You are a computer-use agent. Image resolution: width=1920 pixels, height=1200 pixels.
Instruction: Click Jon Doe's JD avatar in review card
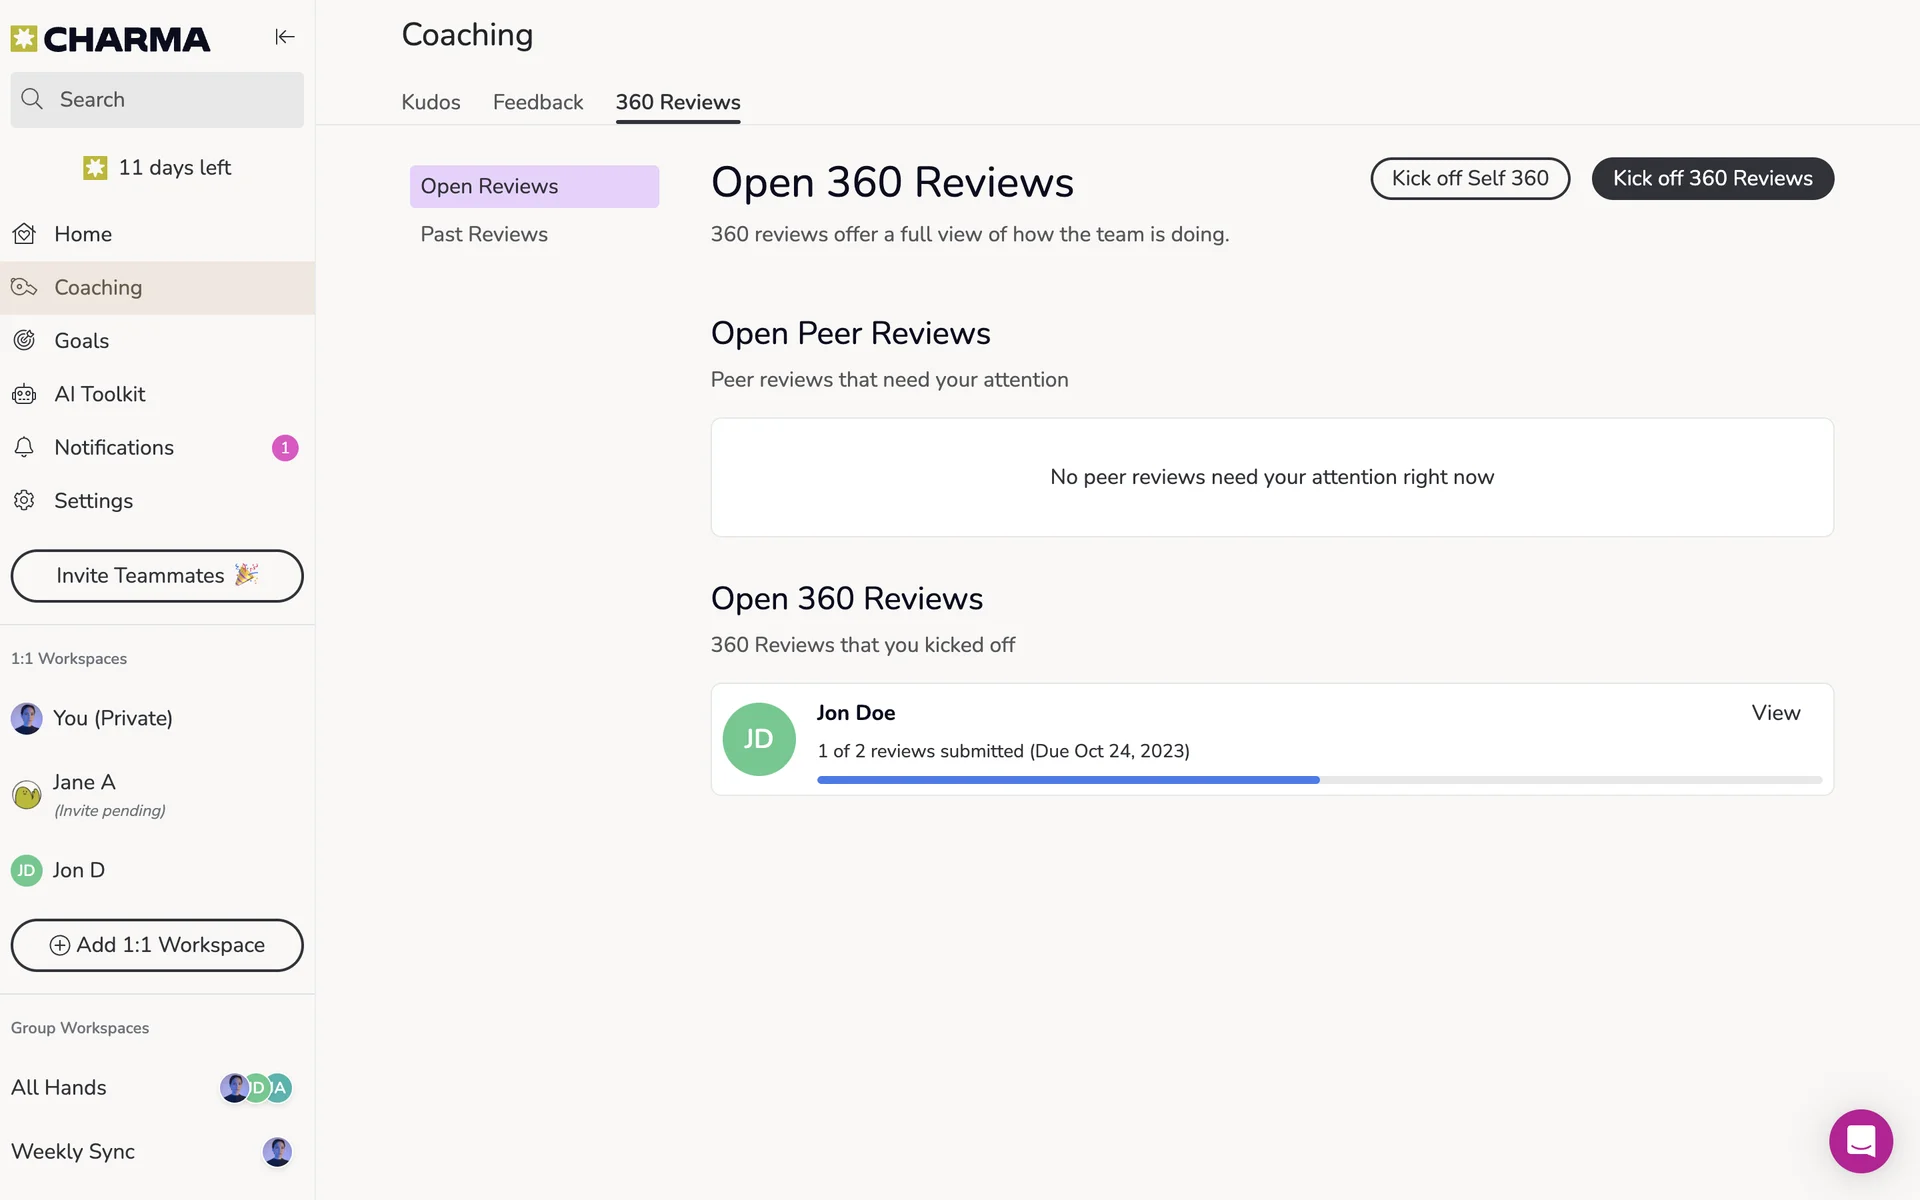[x=759, y=739]
